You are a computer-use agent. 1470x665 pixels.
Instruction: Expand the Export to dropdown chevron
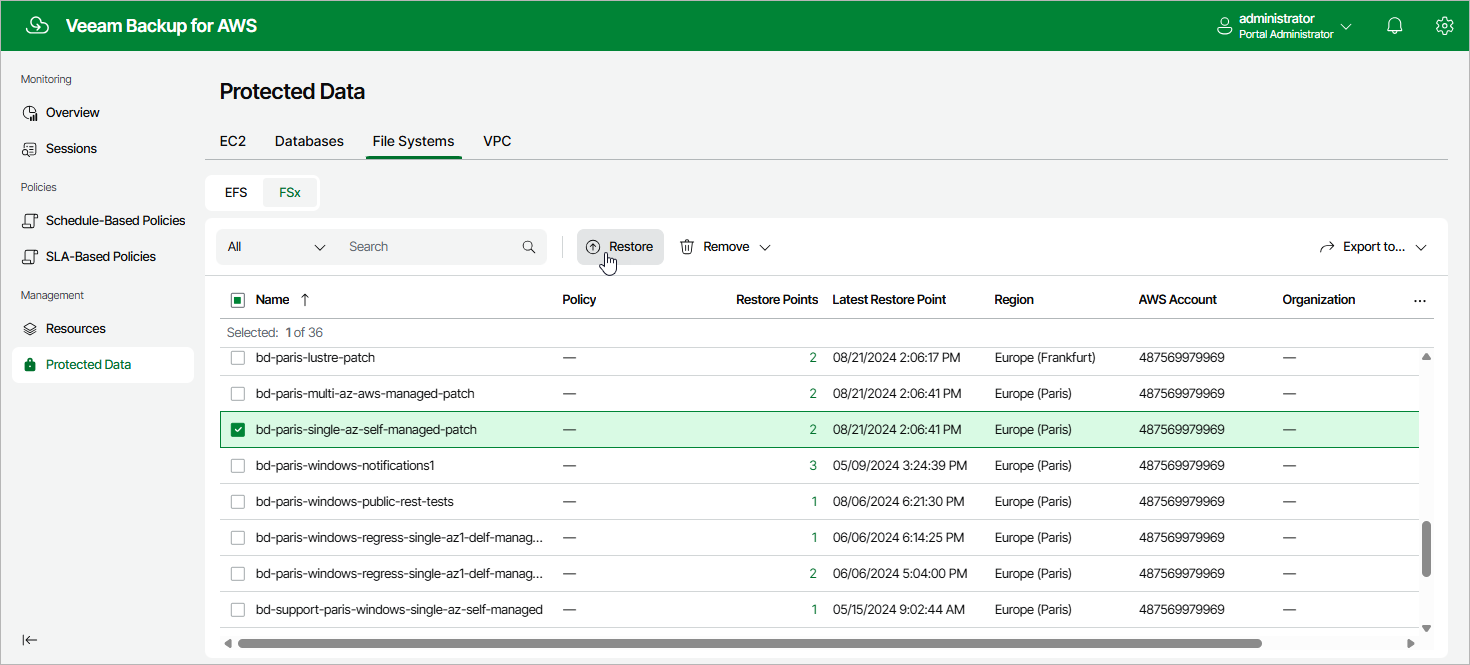[x=1421, y=247]
